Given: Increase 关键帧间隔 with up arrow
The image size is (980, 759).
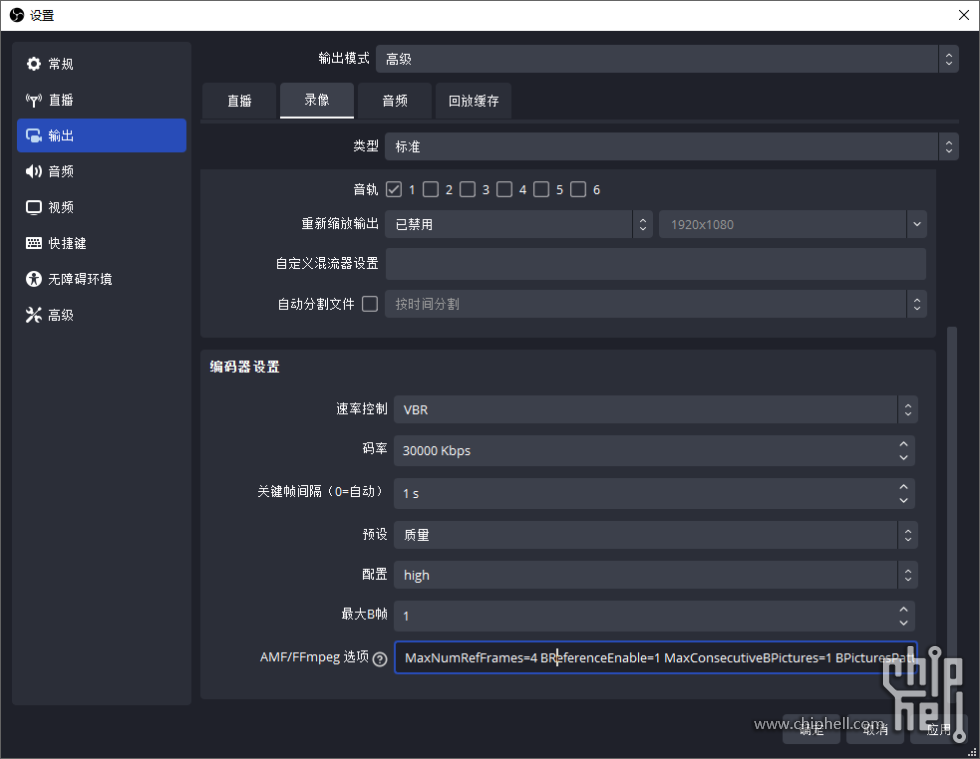Looking at the screenshot, I should click(904, 486).
